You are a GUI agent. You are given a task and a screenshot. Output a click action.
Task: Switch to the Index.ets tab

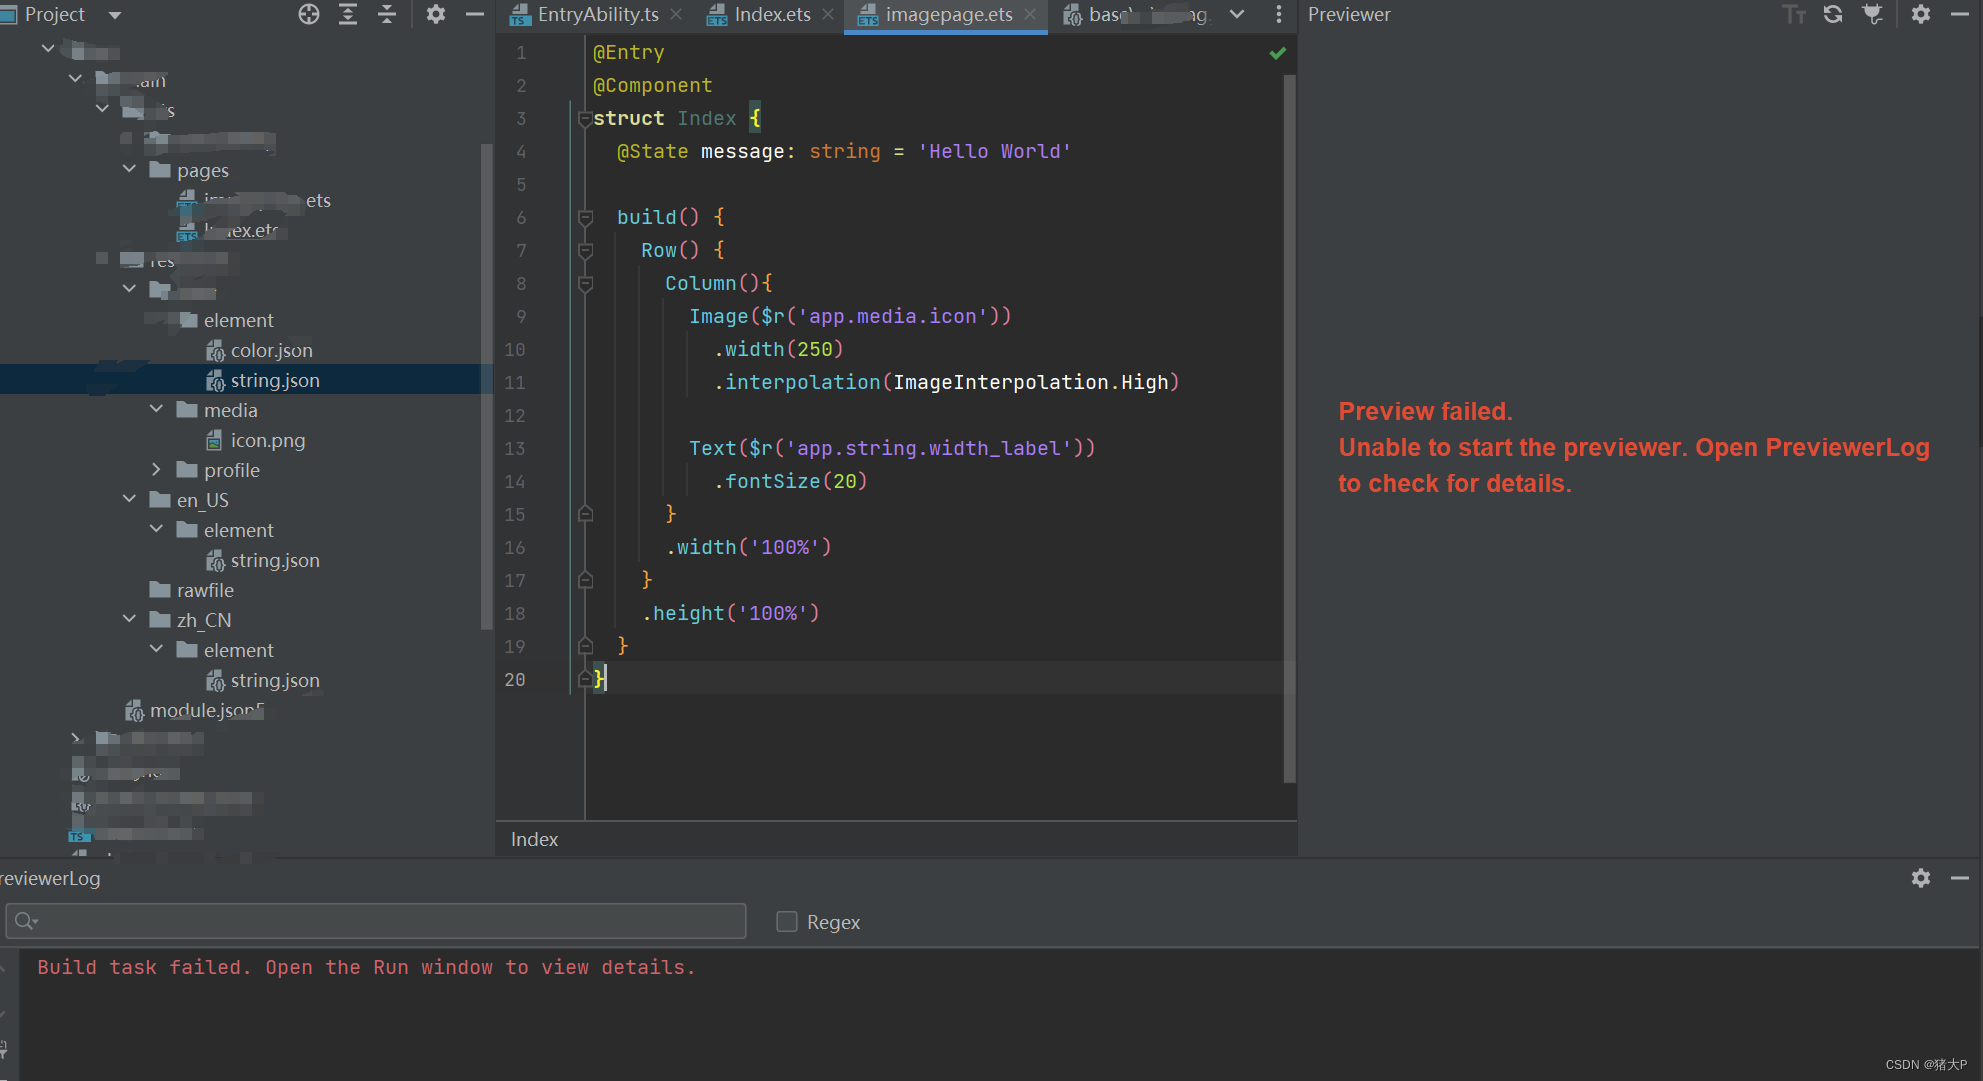click(772, 15)
